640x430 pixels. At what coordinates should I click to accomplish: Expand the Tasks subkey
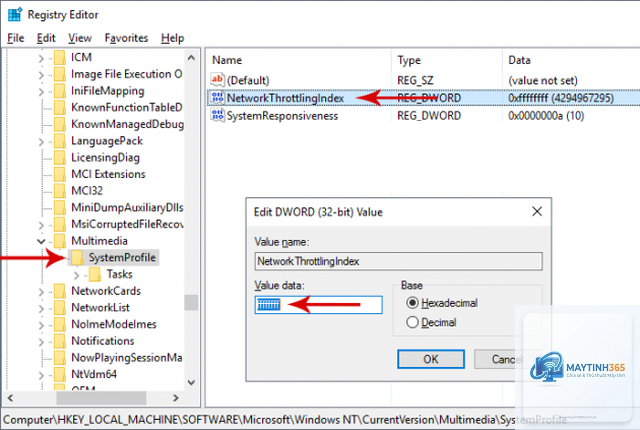[76, 275]
